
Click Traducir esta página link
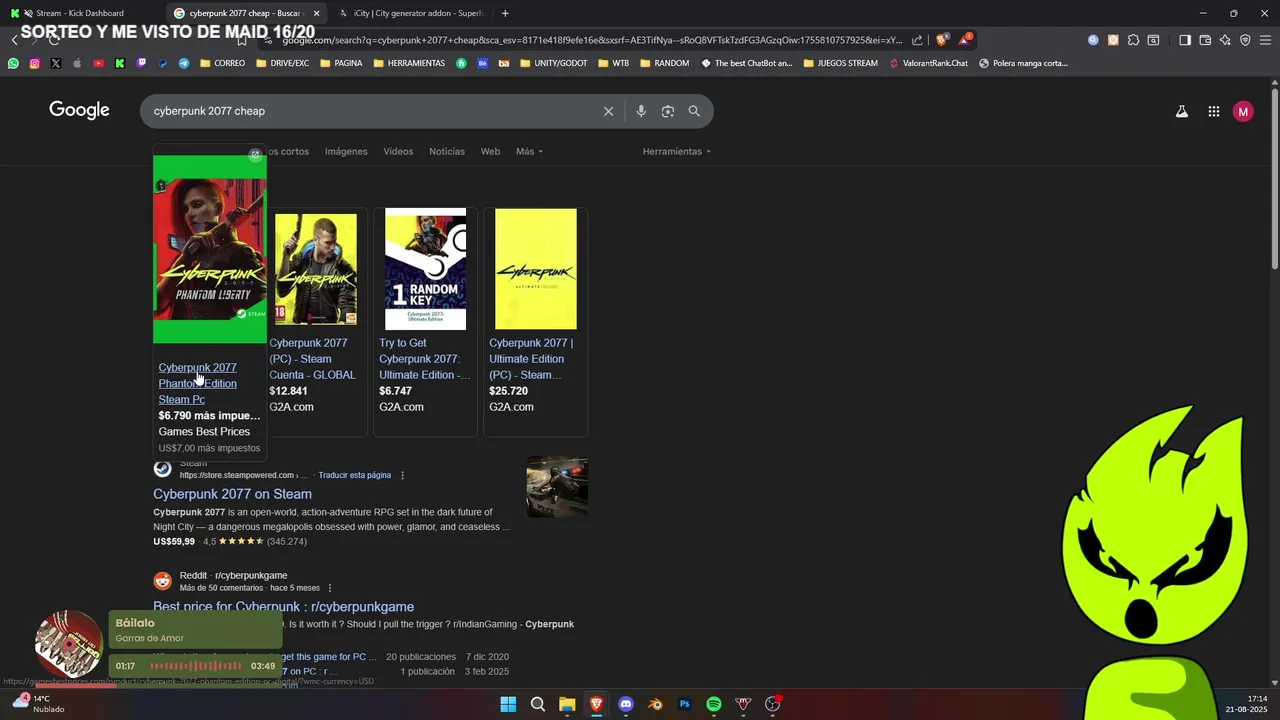point(354,475)
